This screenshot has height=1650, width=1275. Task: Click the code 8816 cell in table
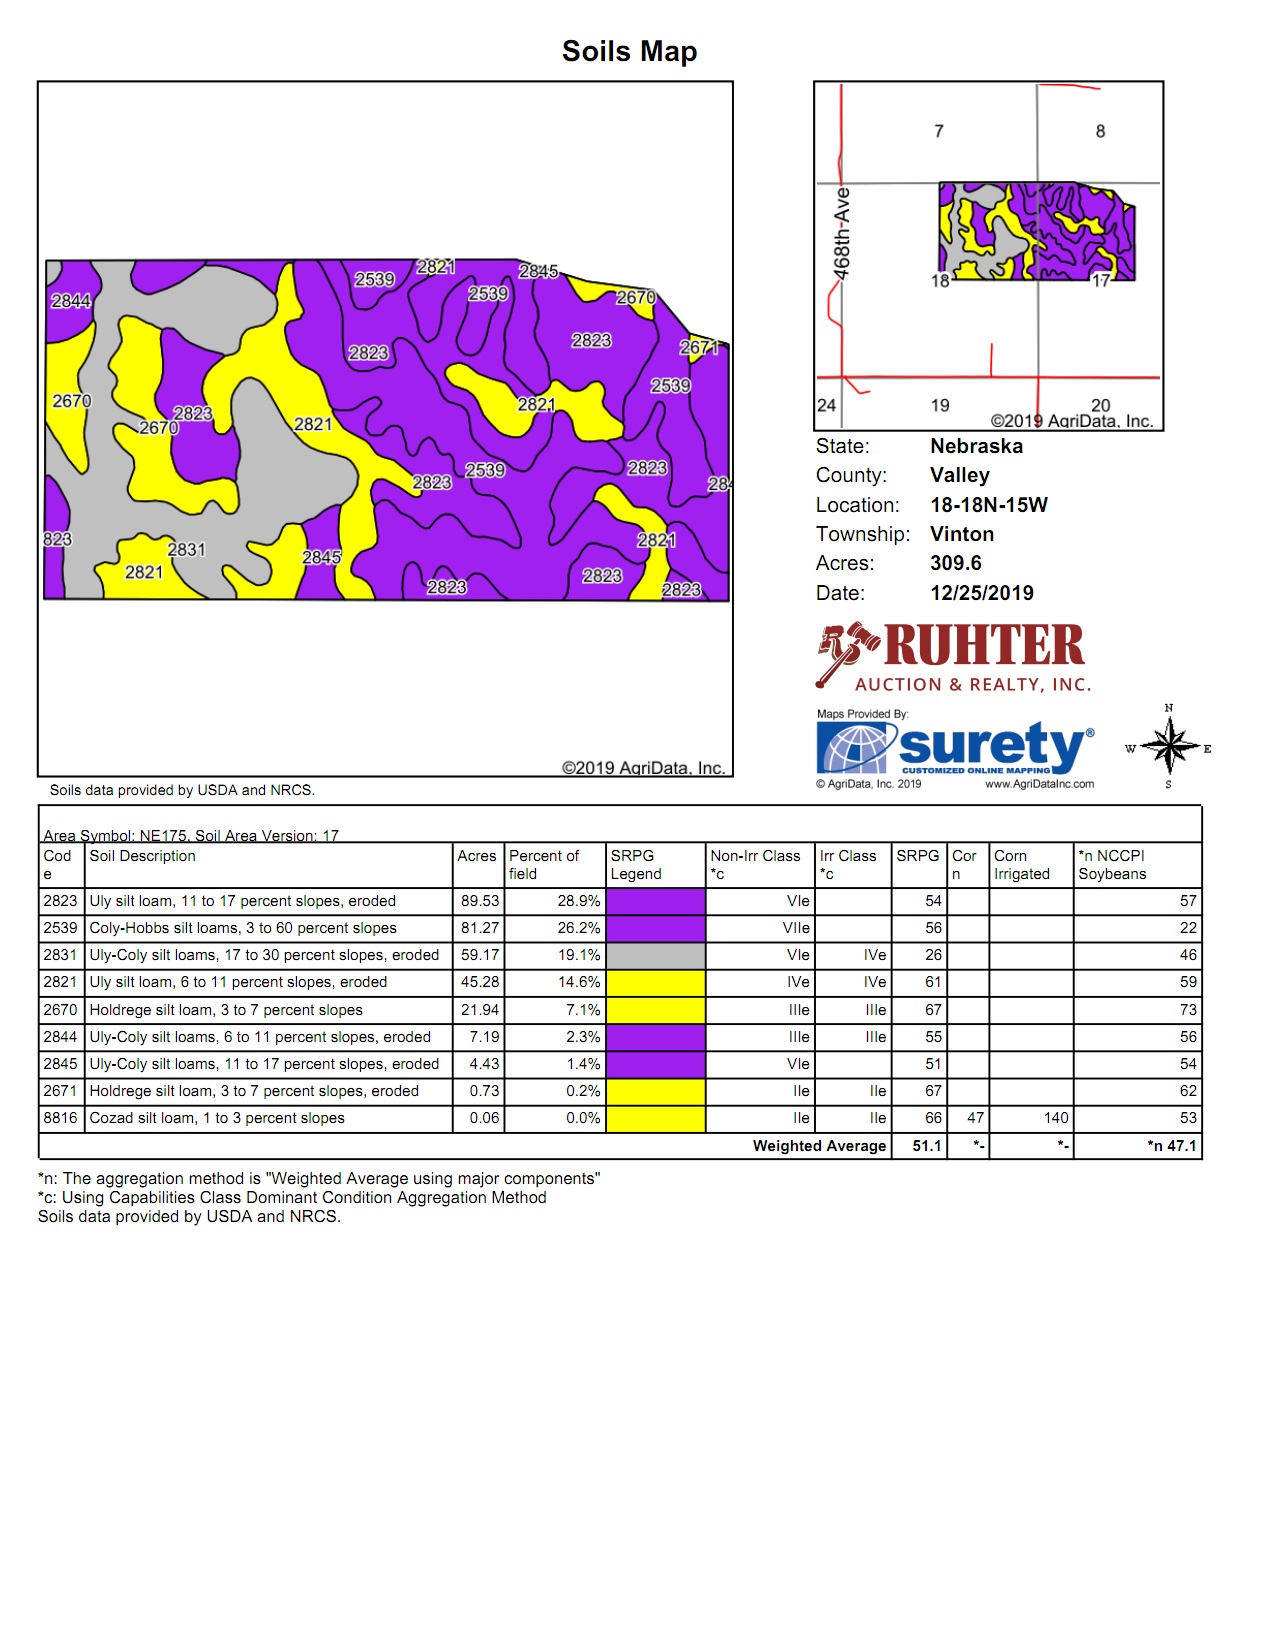[x=60, y=1118]
